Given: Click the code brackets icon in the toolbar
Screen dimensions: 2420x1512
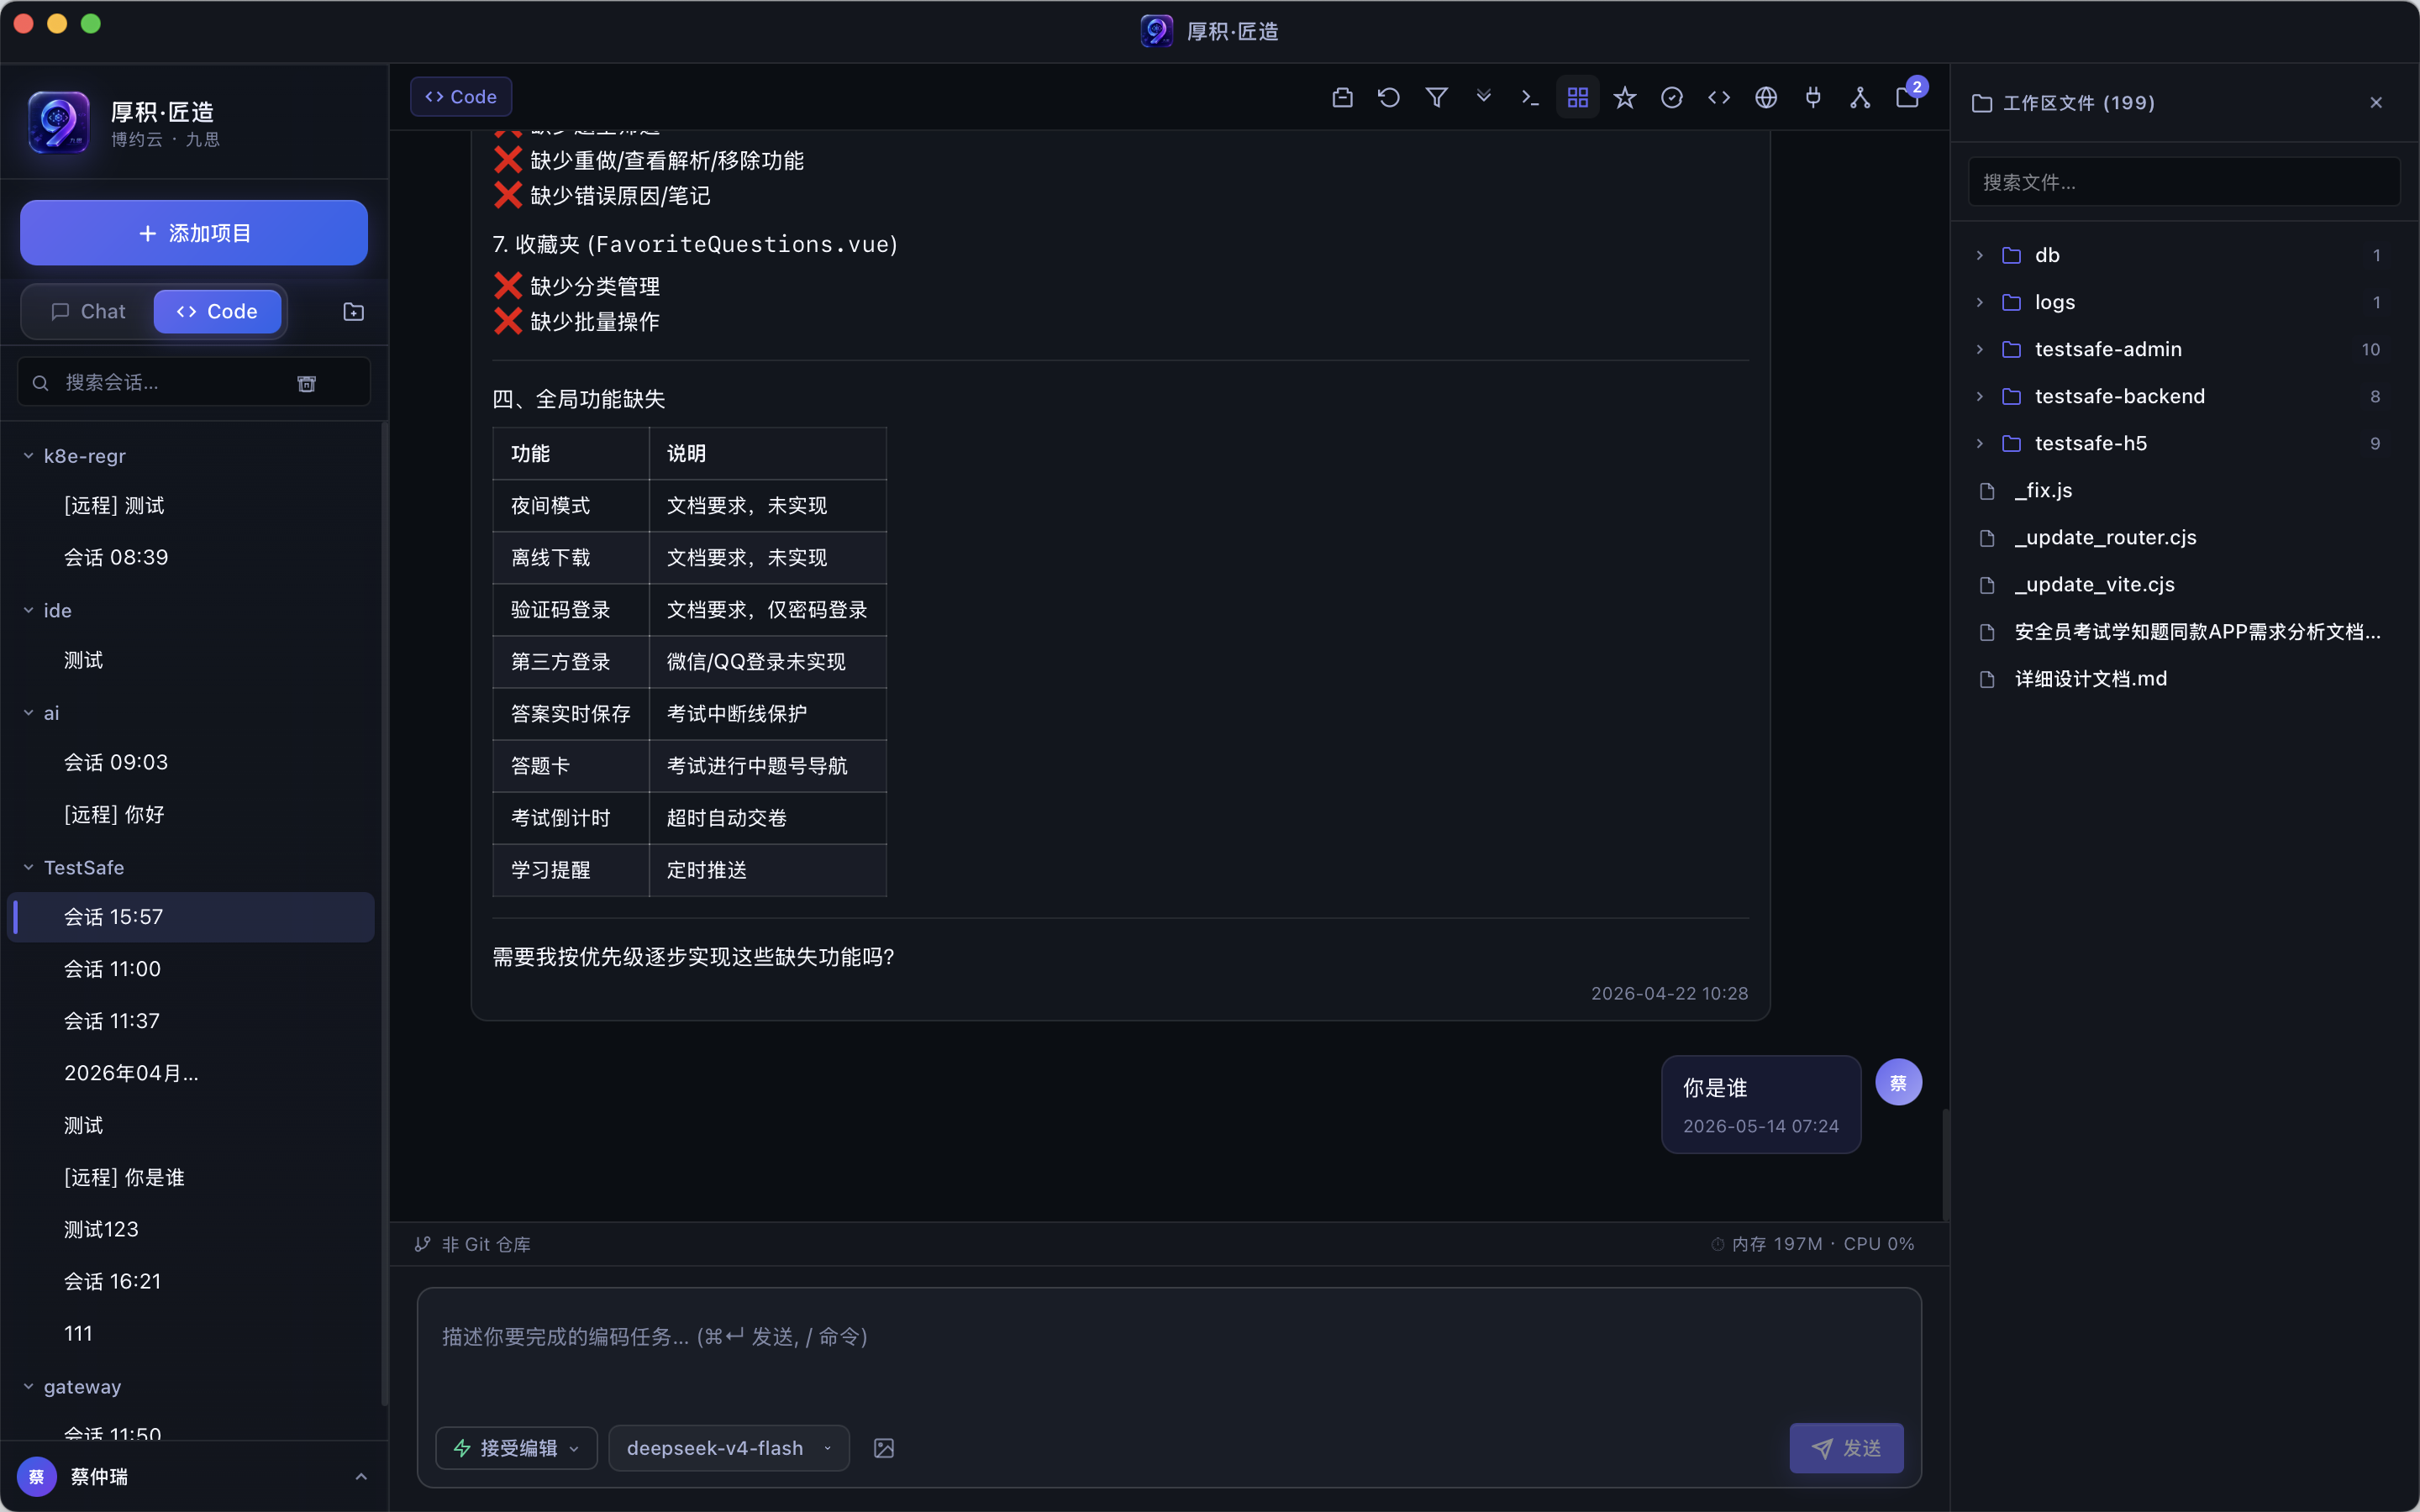Looking at the screenshot, I should coord(1719,97).
